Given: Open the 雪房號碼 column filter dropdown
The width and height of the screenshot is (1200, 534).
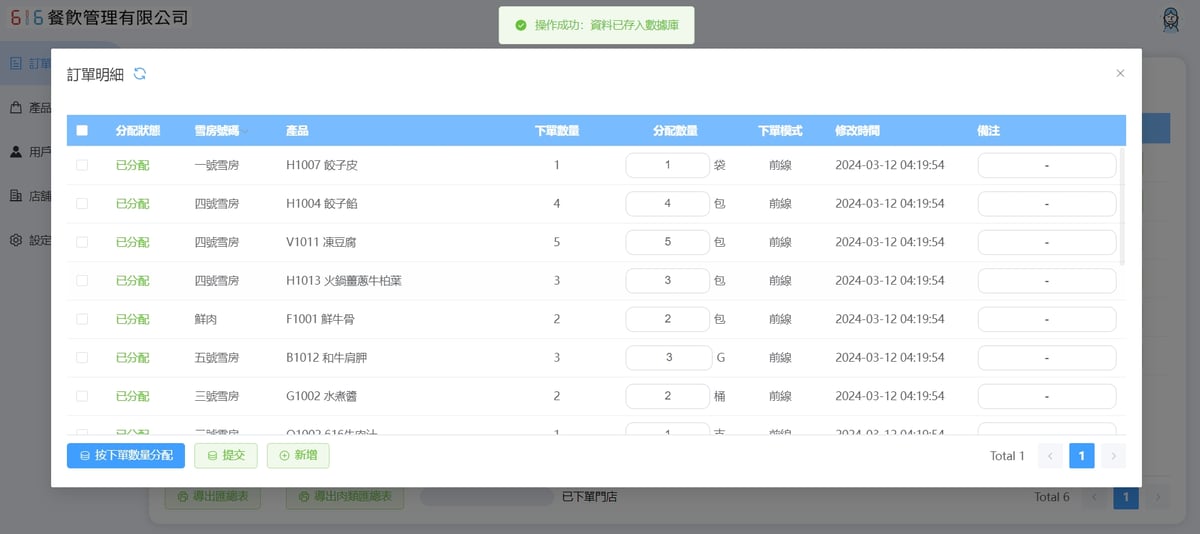Looking at the screenshot, I should (245, 132).
